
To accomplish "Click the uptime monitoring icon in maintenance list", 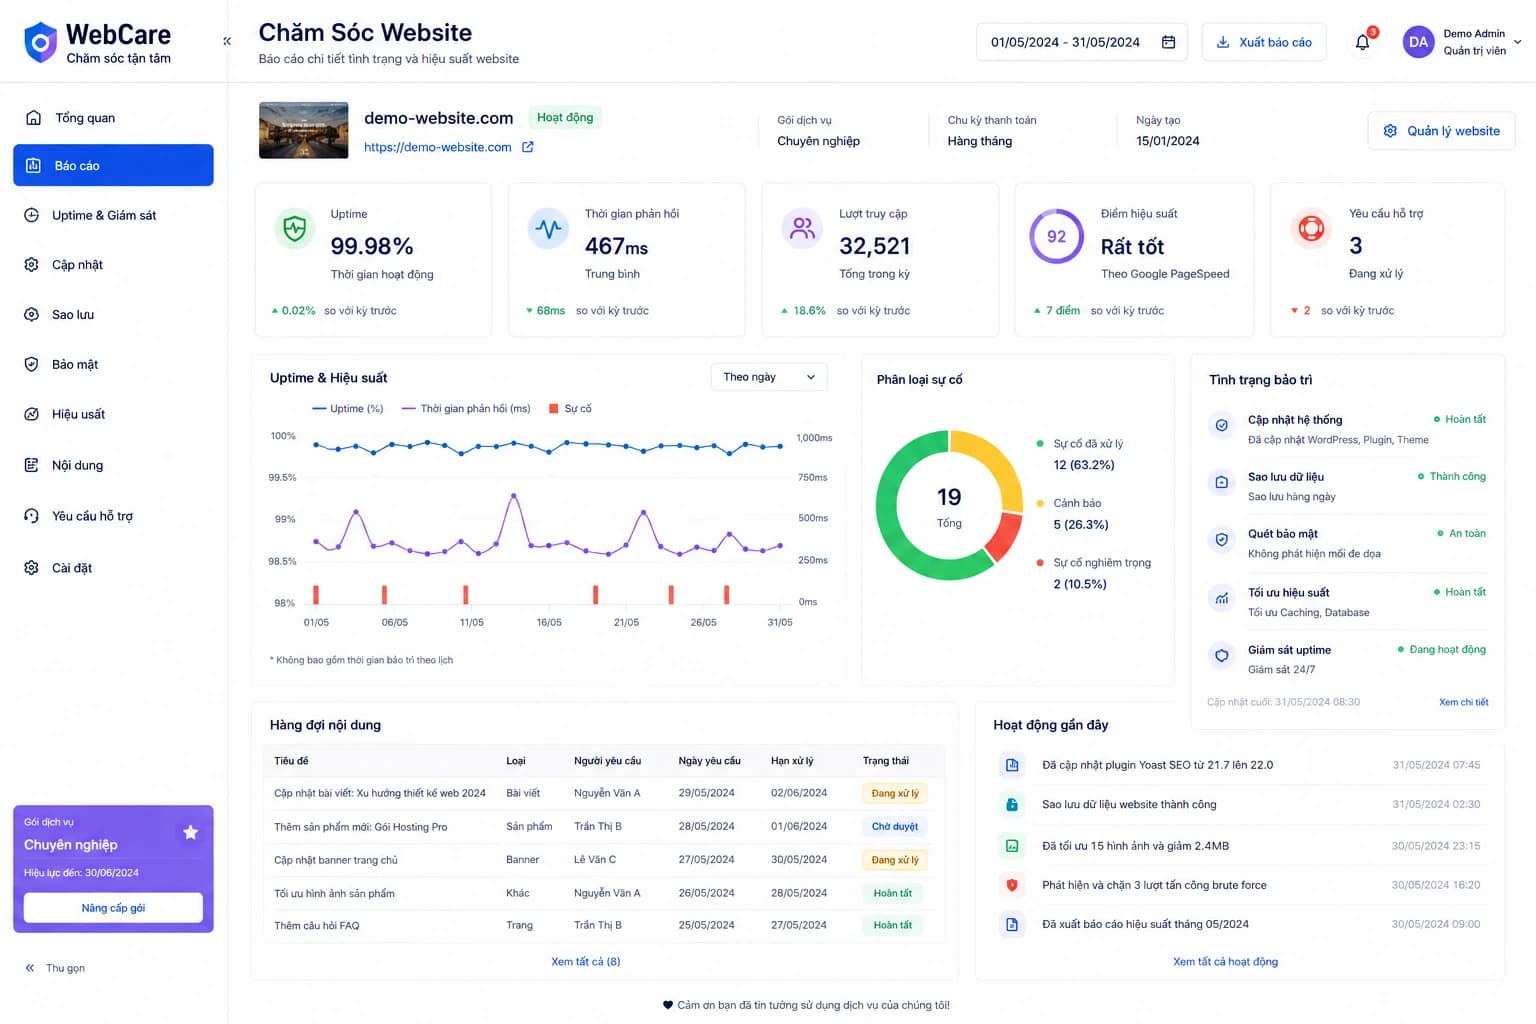I will [x=1221, y=656].
